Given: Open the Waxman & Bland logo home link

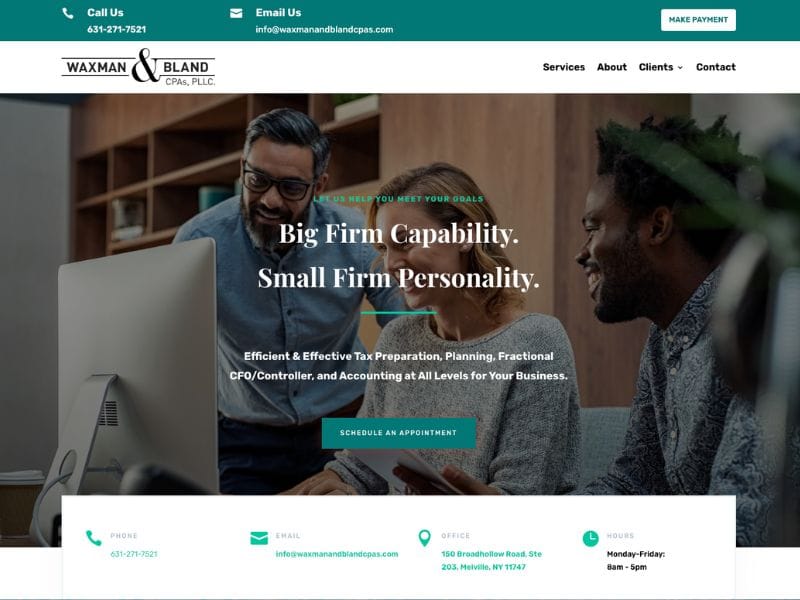Looking at the screenshot, I should point(138,67).
